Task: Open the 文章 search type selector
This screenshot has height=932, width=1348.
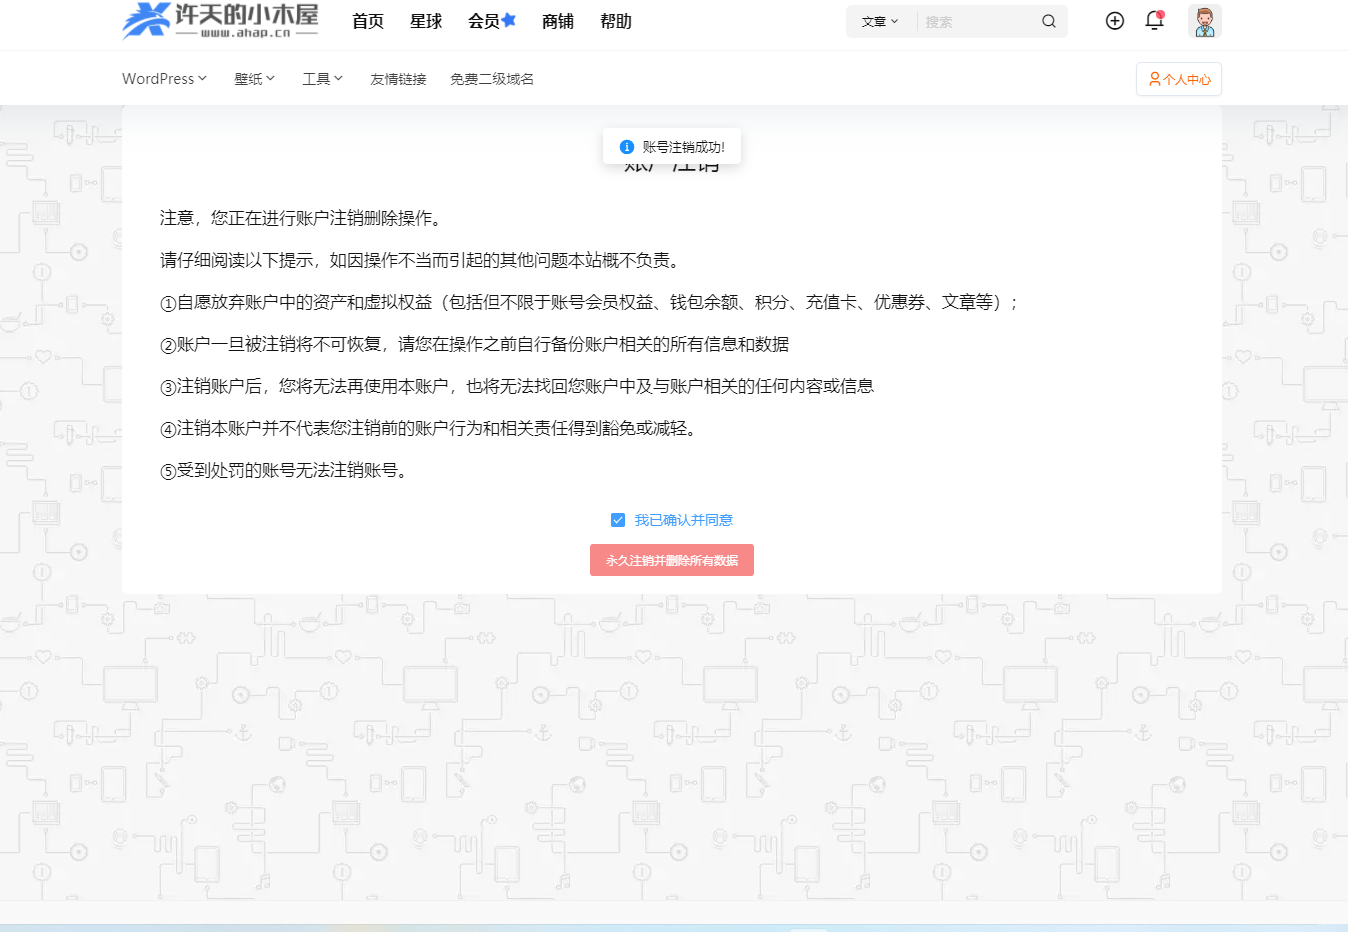Action: coord(880,21)
